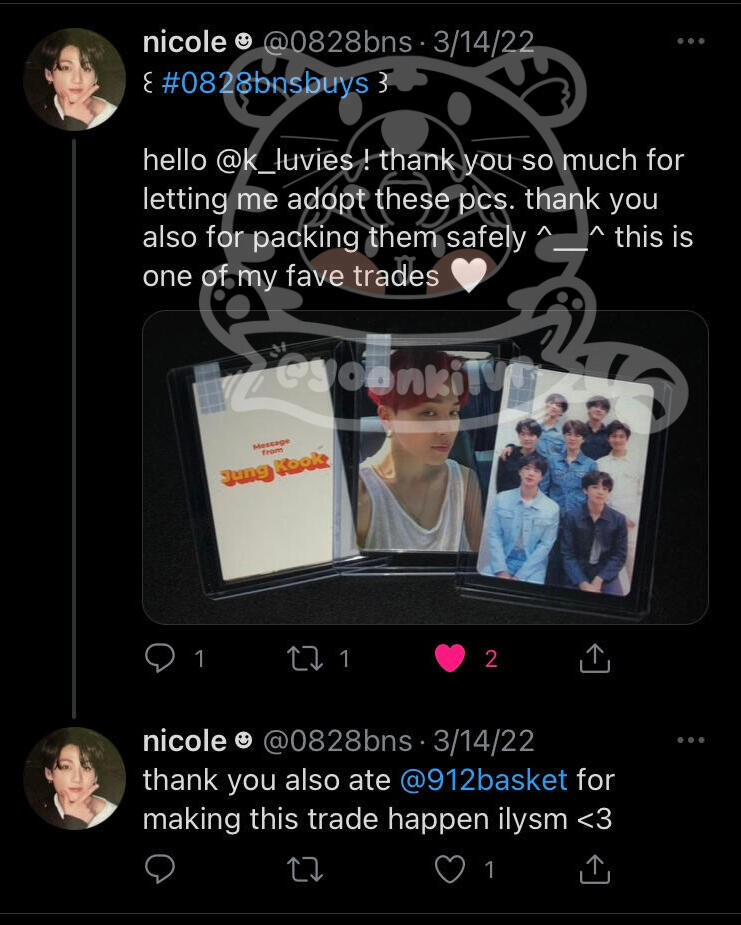View nicole's avatar on first tweet
Viewport: 741px width, 925px height.
(x=74, y=79)
